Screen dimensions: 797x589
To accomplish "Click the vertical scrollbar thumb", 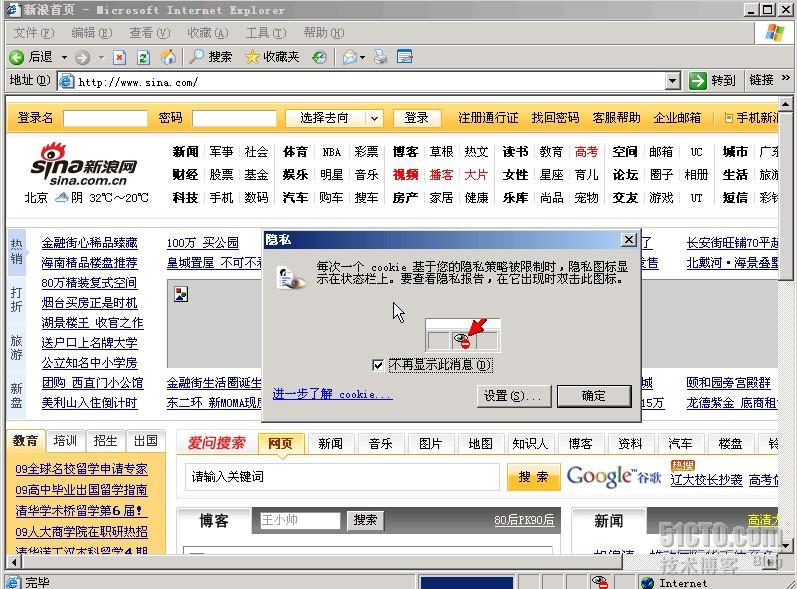I will 786,195.
